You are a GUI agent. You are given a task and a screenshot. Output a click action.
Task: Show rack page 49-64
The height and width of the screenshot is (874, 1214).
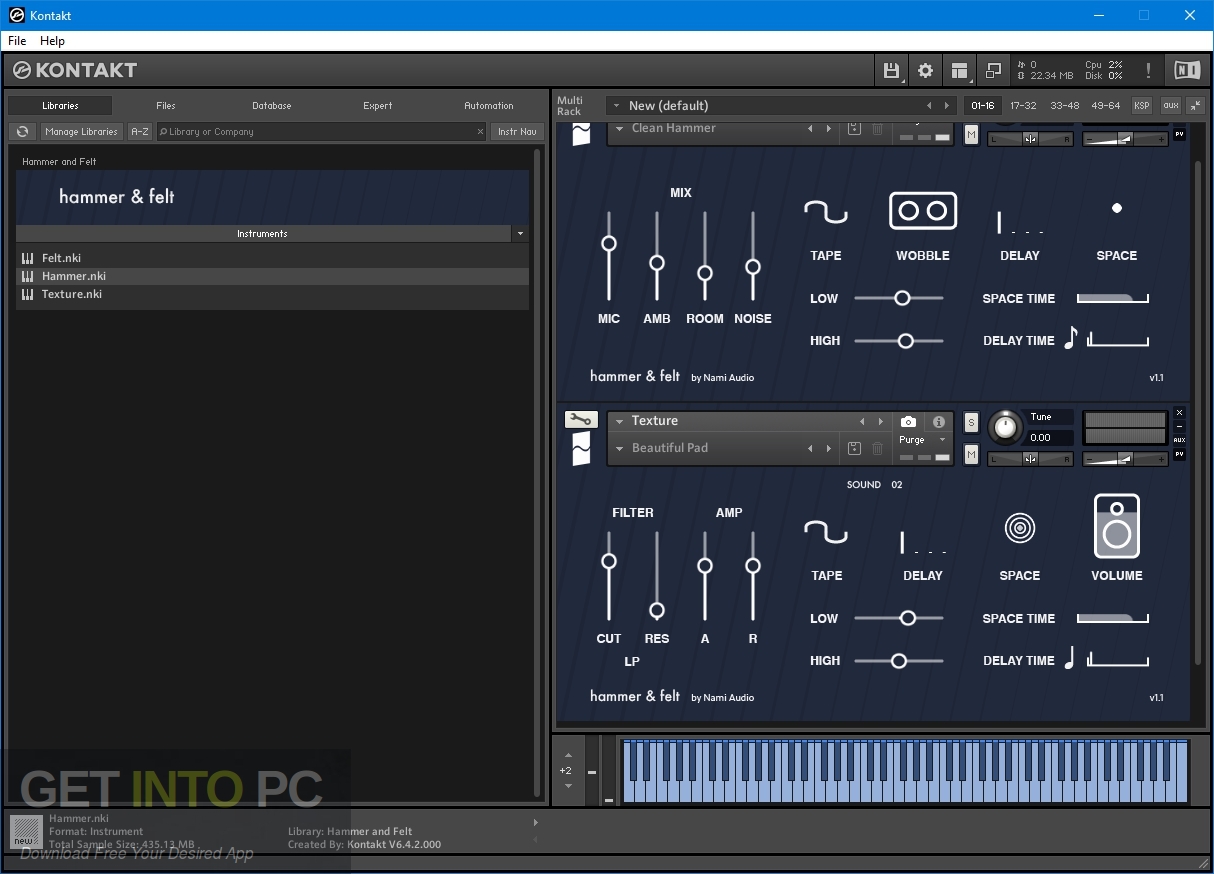coord(1106,105)
